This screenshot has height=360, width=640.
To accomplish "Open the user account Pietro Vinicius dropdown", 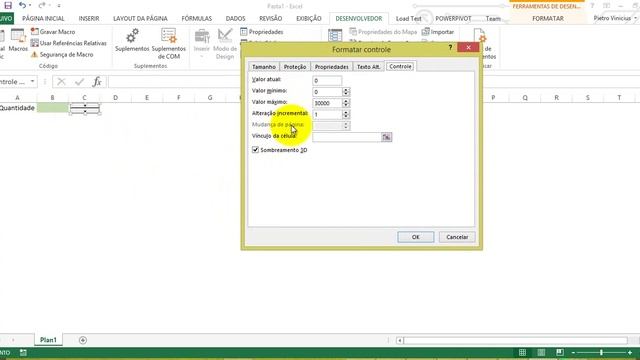I will coord(615,18).
